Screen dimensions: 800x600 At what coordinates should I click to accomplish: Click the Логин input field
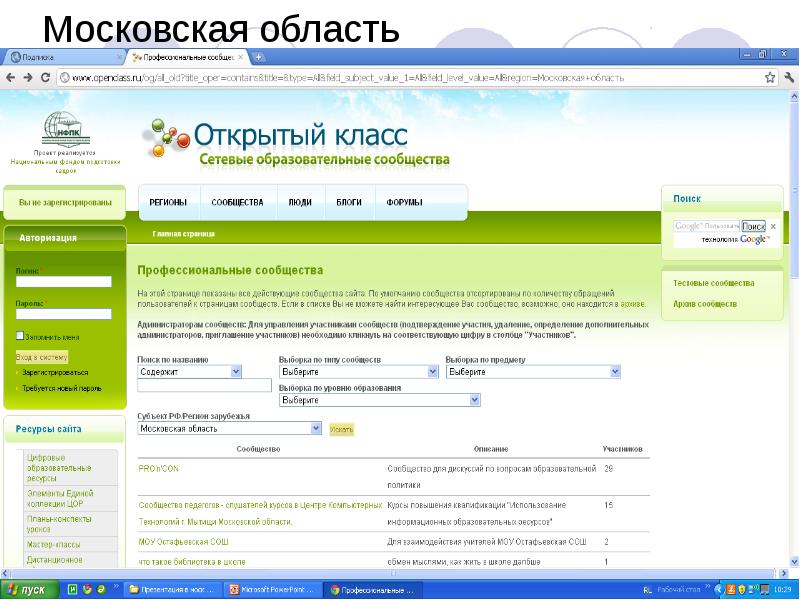pyautogui.click(x=64, y=282)
